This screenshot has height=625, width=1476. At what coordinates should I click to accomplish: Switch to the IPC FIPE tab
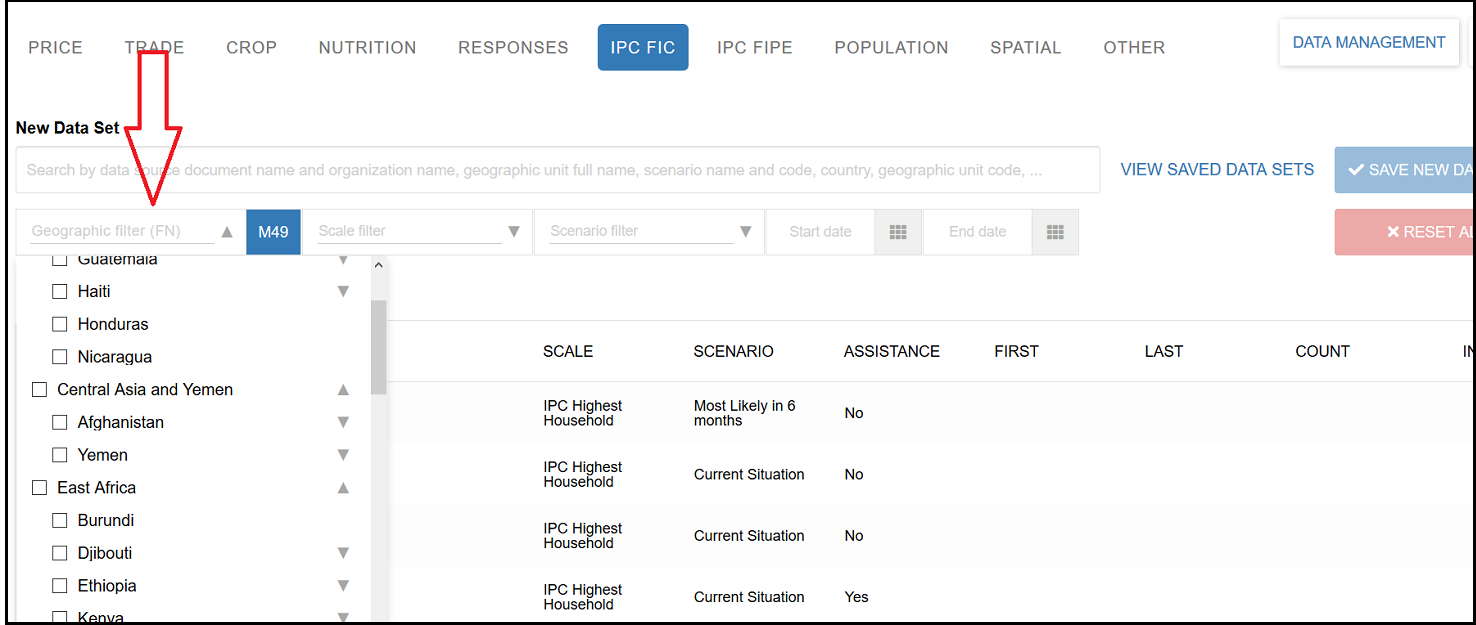coord(754,47)
